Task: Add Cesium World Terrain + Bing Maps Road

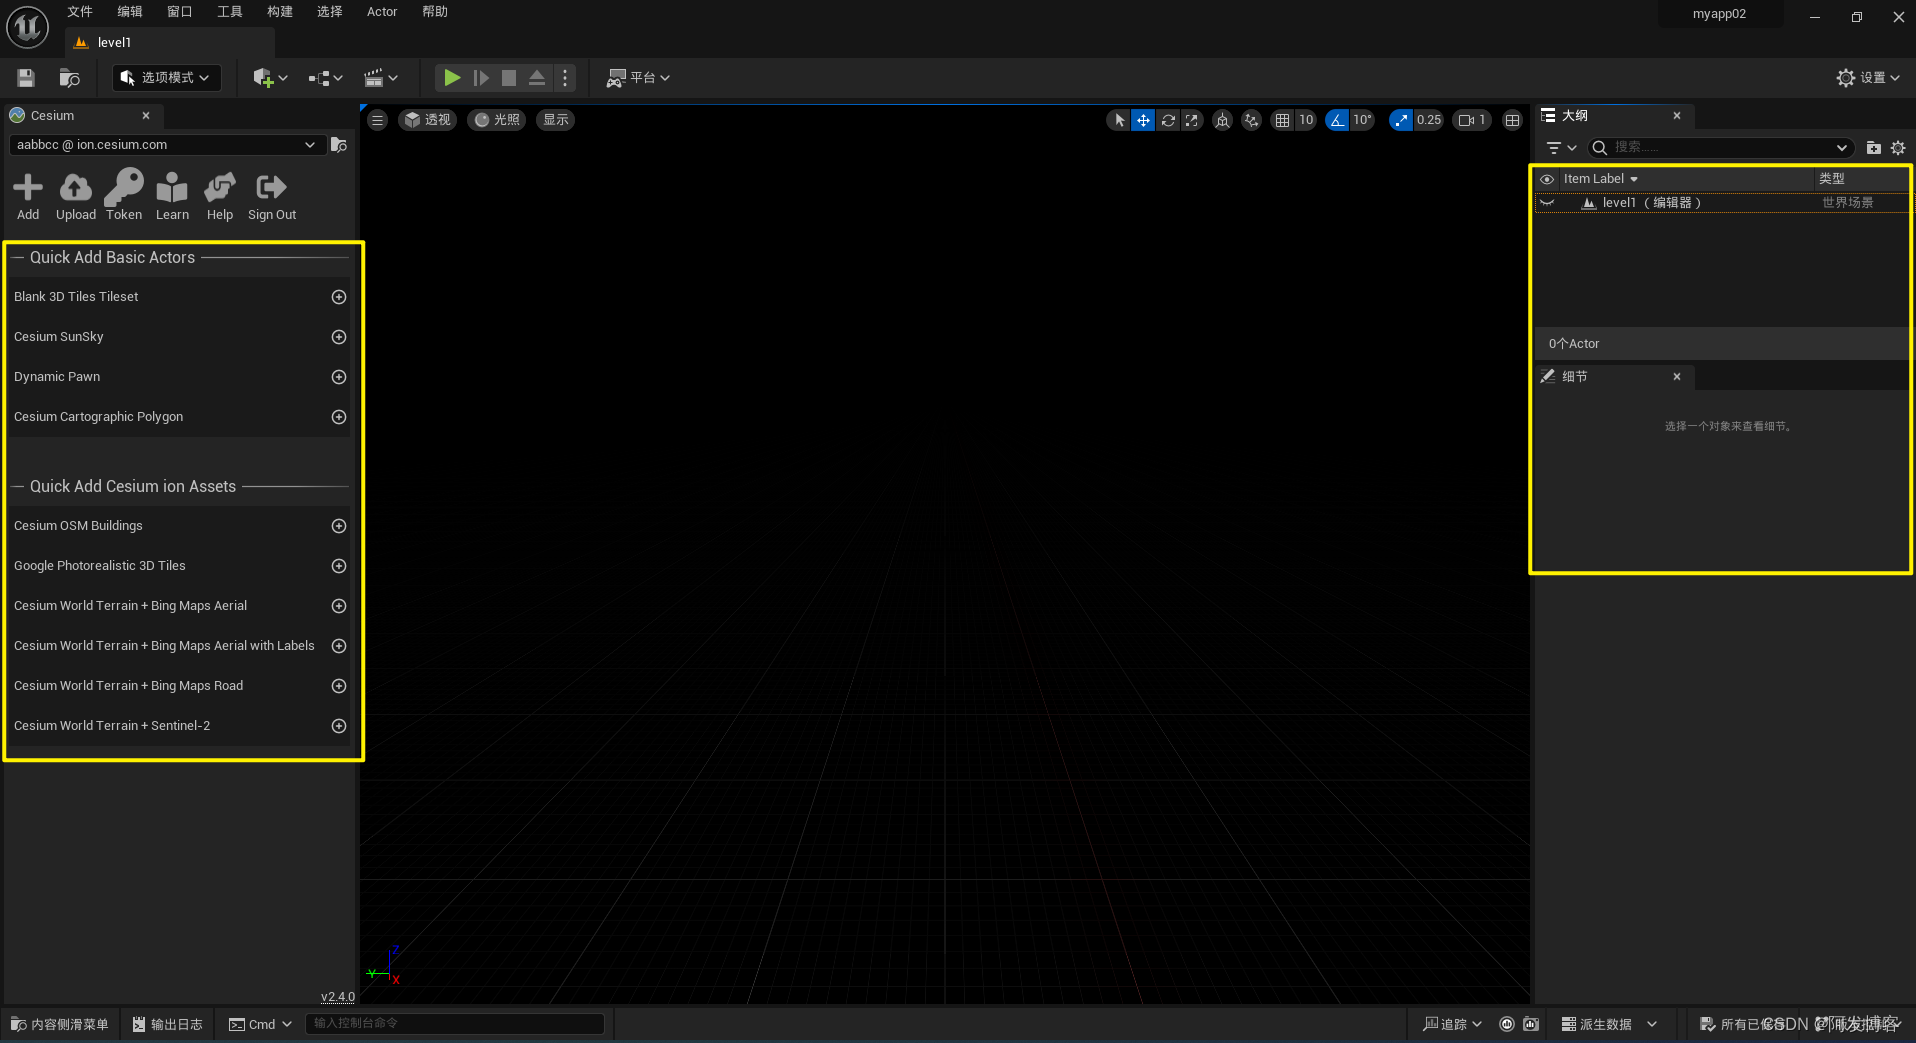Action: tap(339, 686)
